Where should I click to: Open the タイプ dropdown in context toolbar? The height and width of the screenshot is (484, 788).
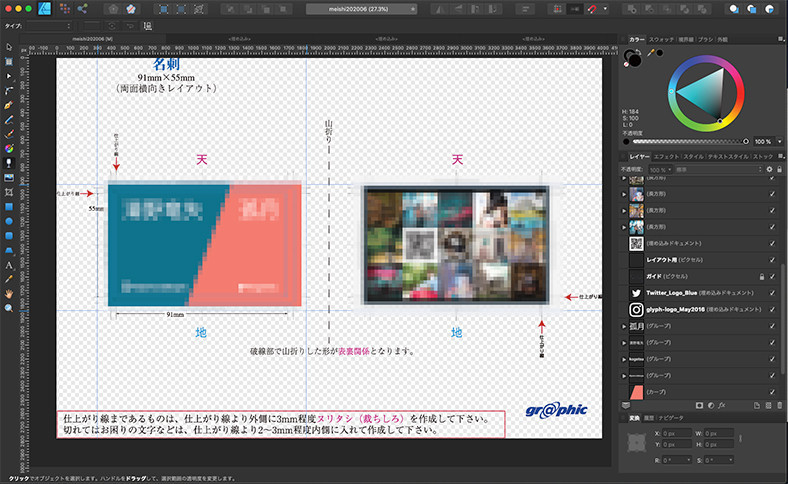(49, 26)
